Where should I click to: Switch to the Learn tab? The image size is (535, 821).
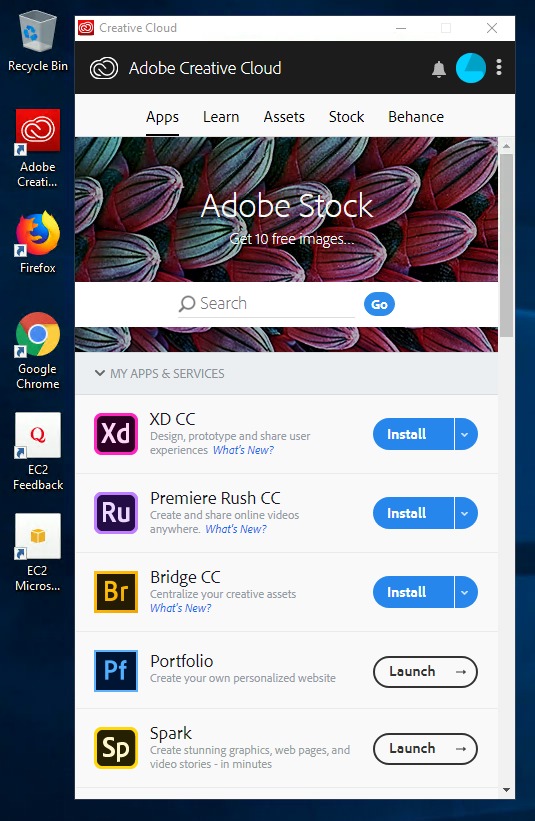click(221, 117)
